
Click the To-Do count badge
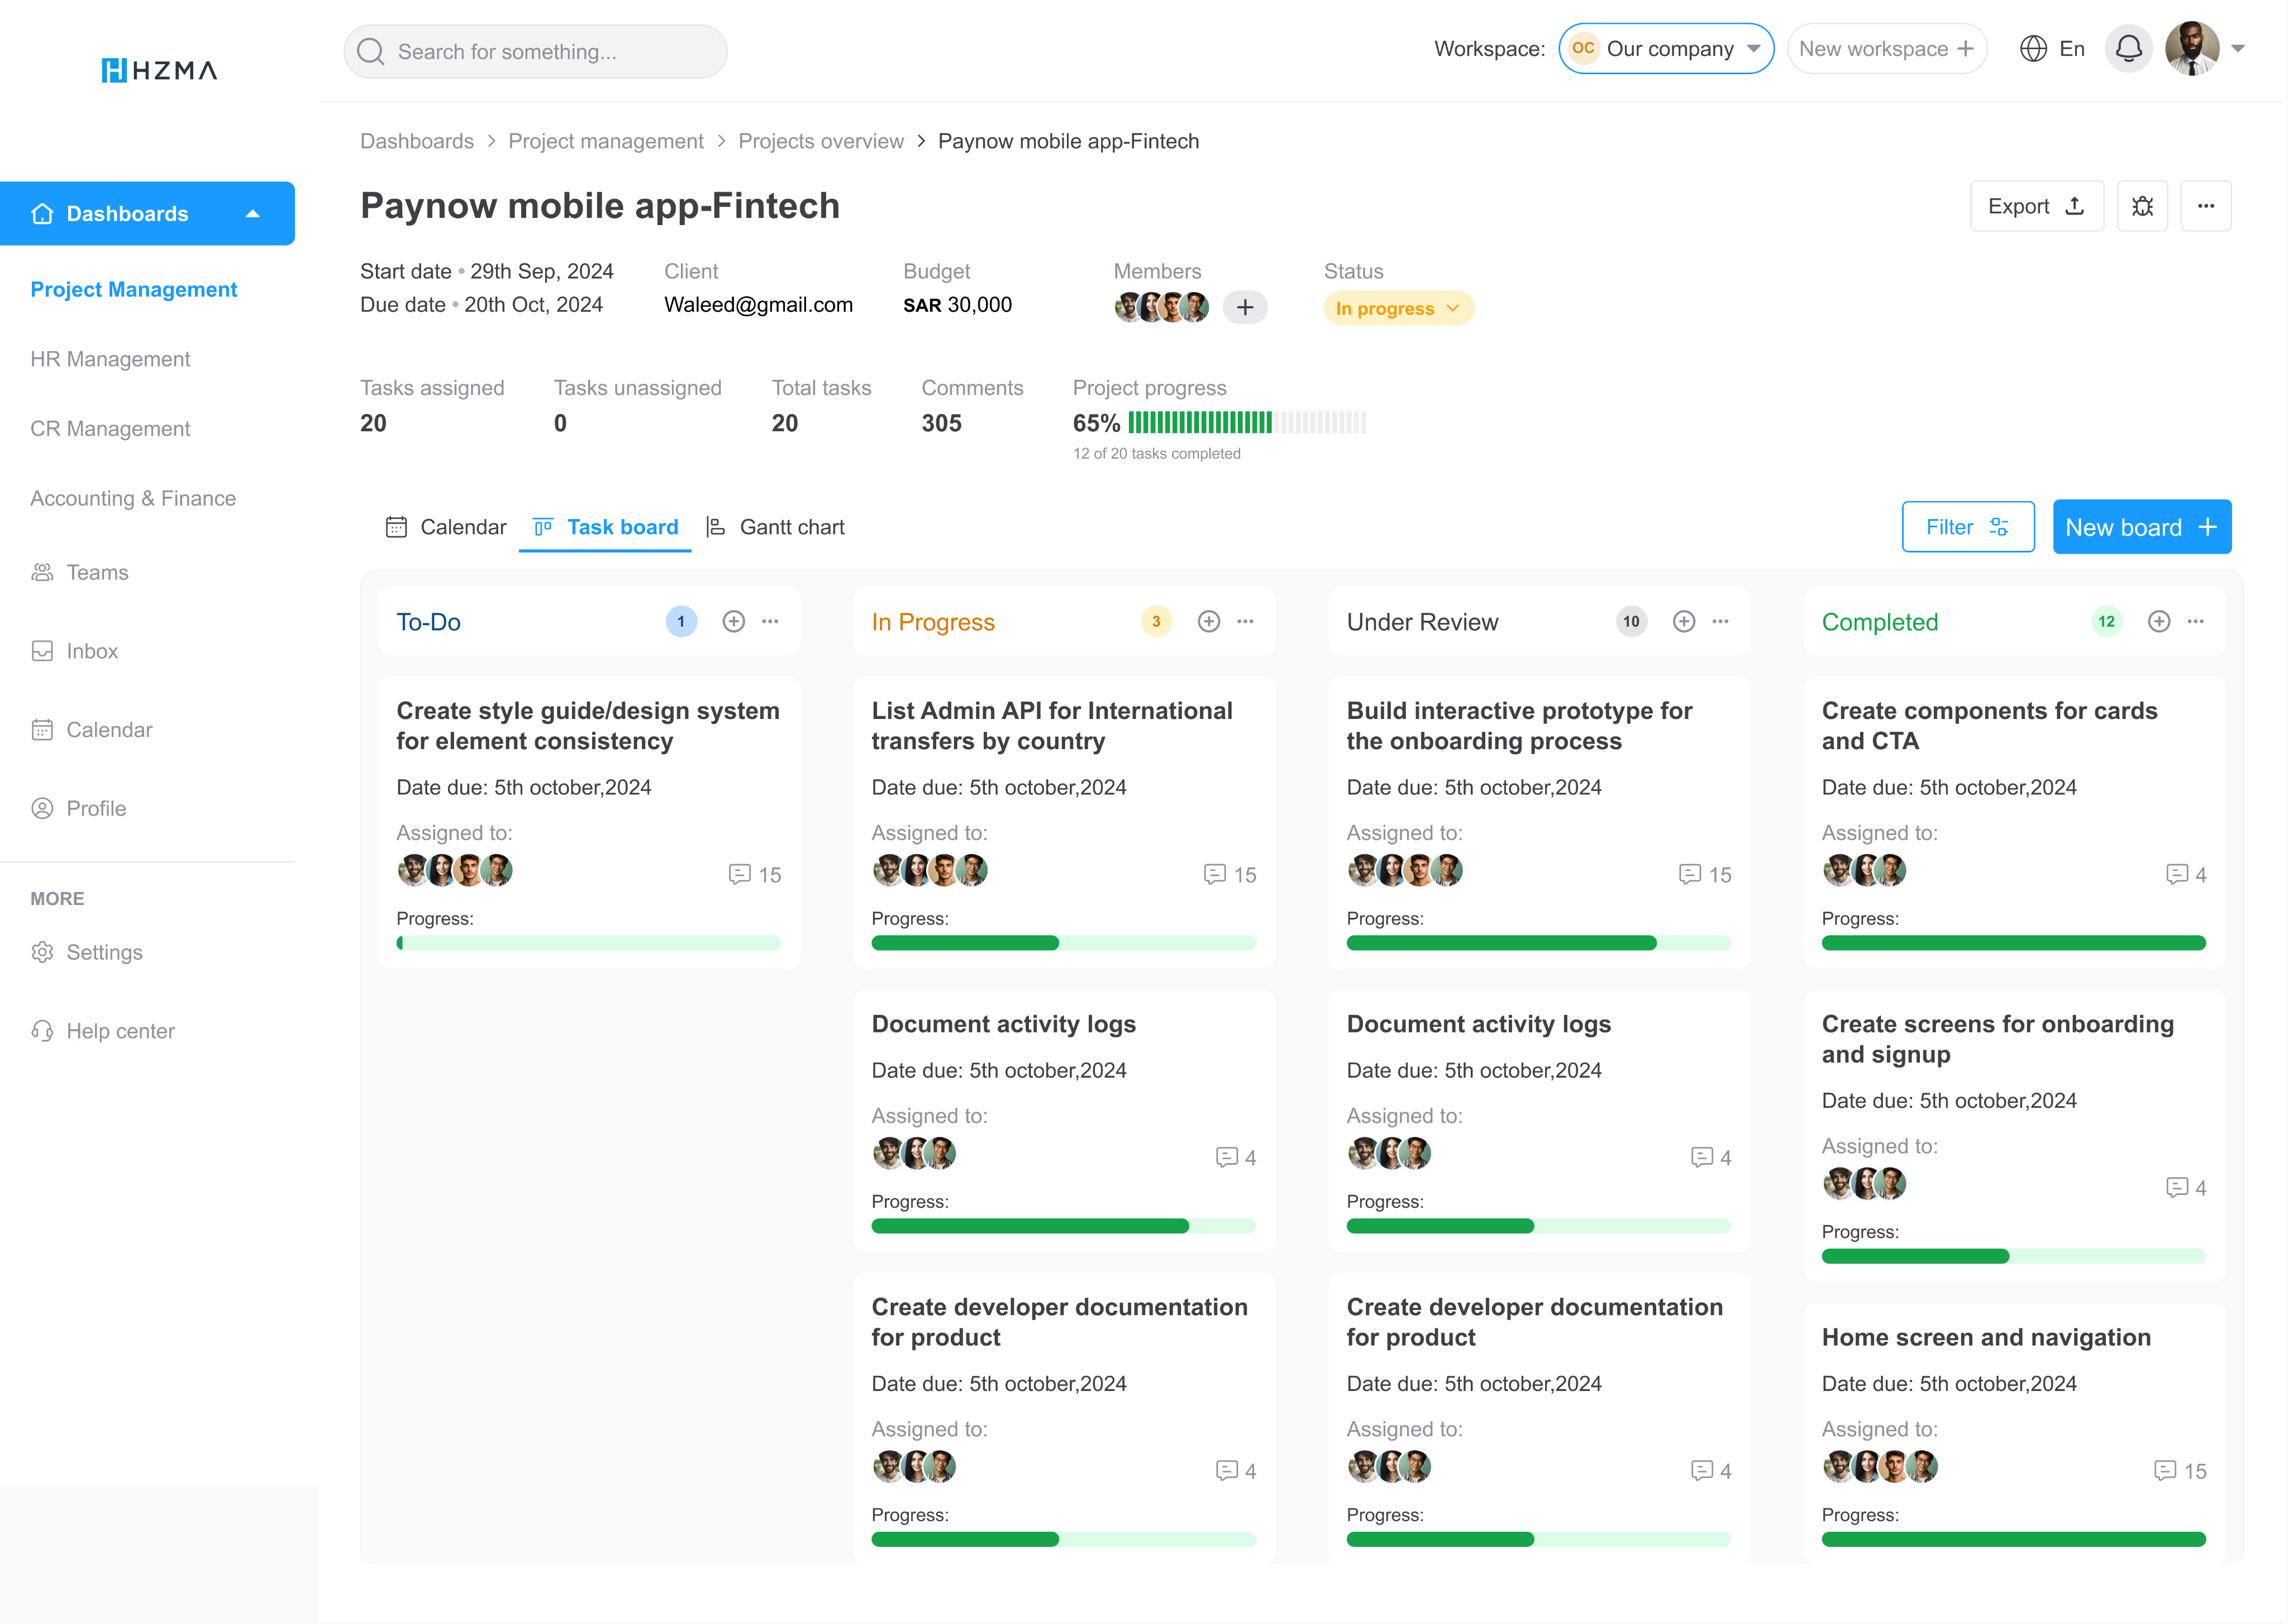coord(681,622)
